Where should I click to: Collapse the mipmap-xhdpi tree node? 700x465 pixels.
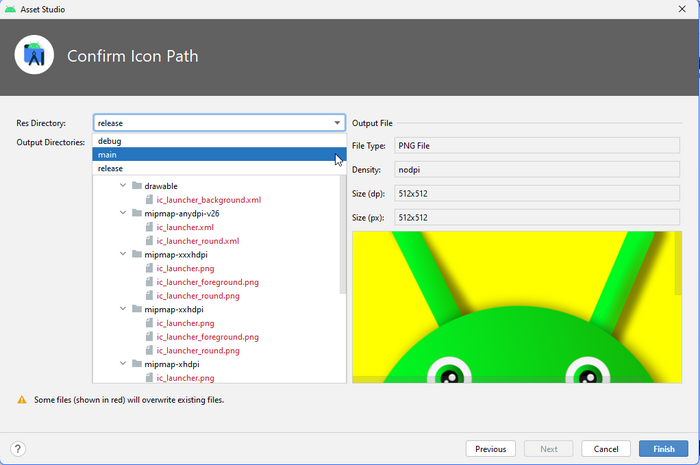[123, 365]
